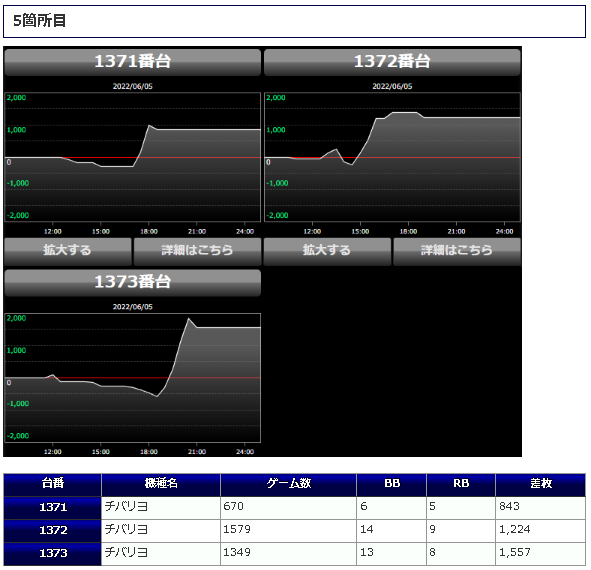Click the 台番 column header

coord(53,485)
